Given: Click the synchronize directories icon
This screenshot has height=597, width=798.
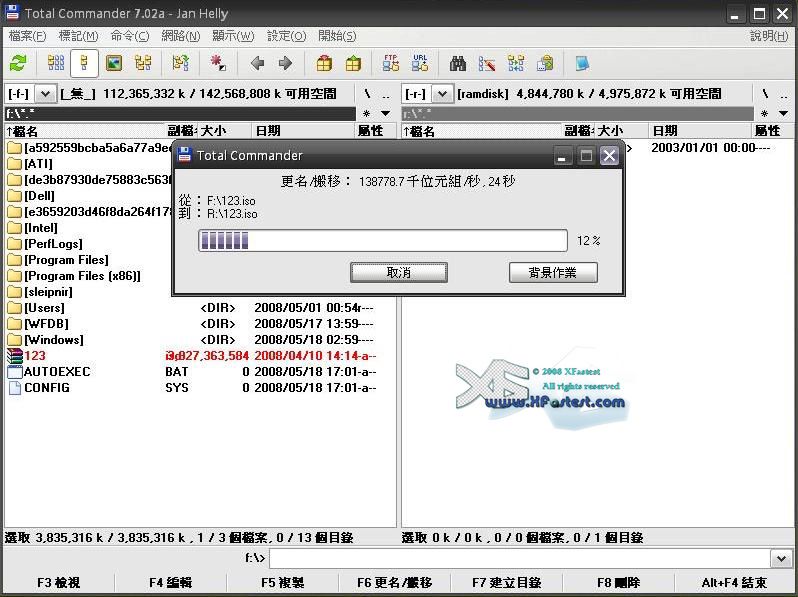Looking at the screenshot, I should [x=516, y=63].
